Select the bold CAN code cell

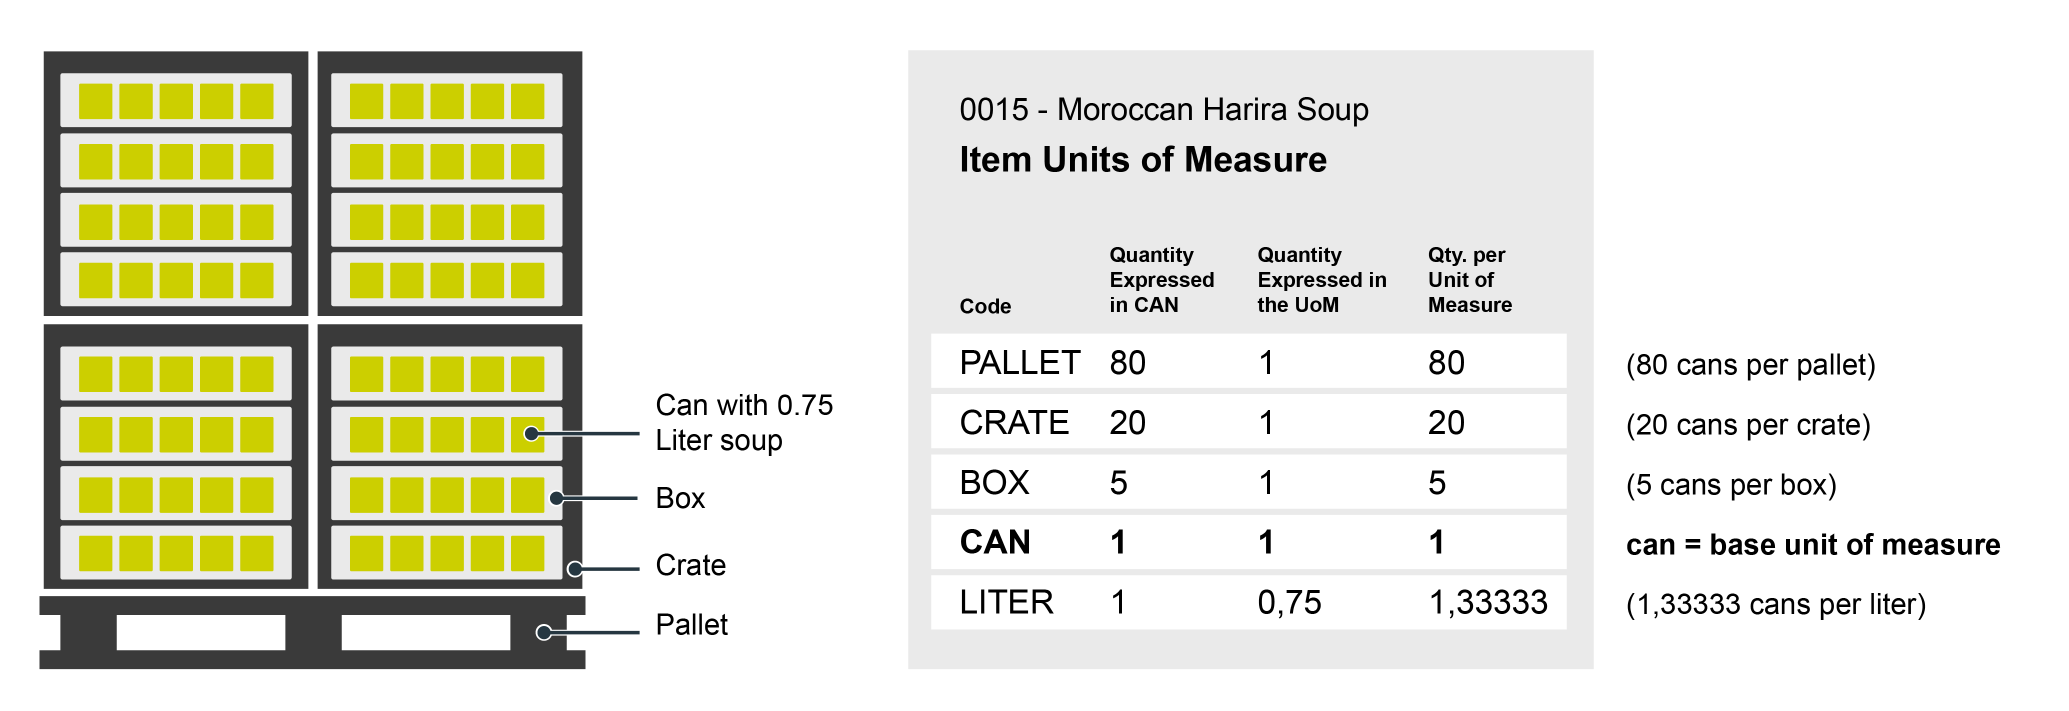(994, 542)
